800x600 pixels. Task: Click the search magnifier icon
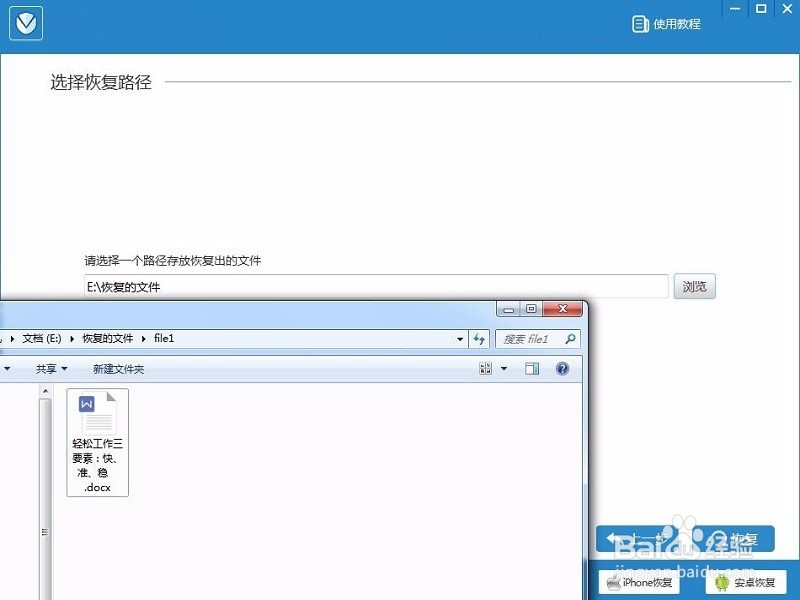coord(570,339)
